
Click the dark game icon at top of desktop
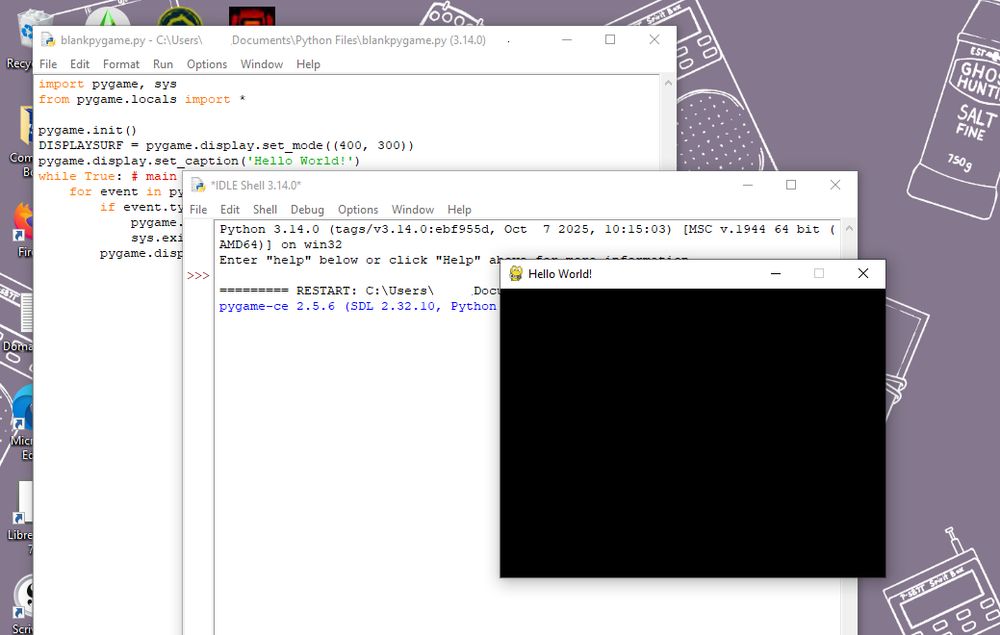(250, 14)
